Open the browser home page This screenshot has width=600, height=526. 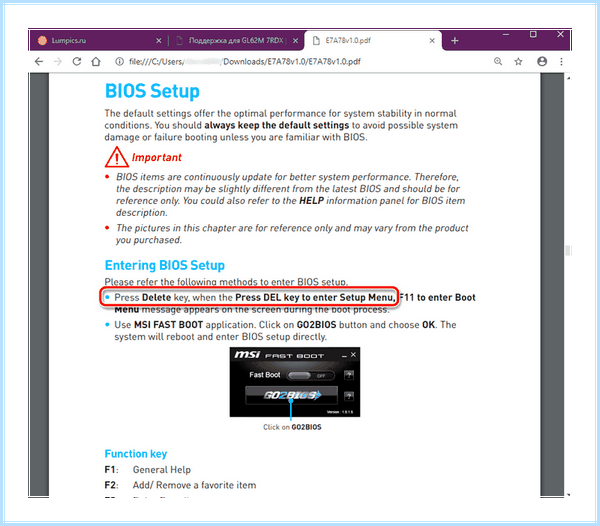coord(96,62)
